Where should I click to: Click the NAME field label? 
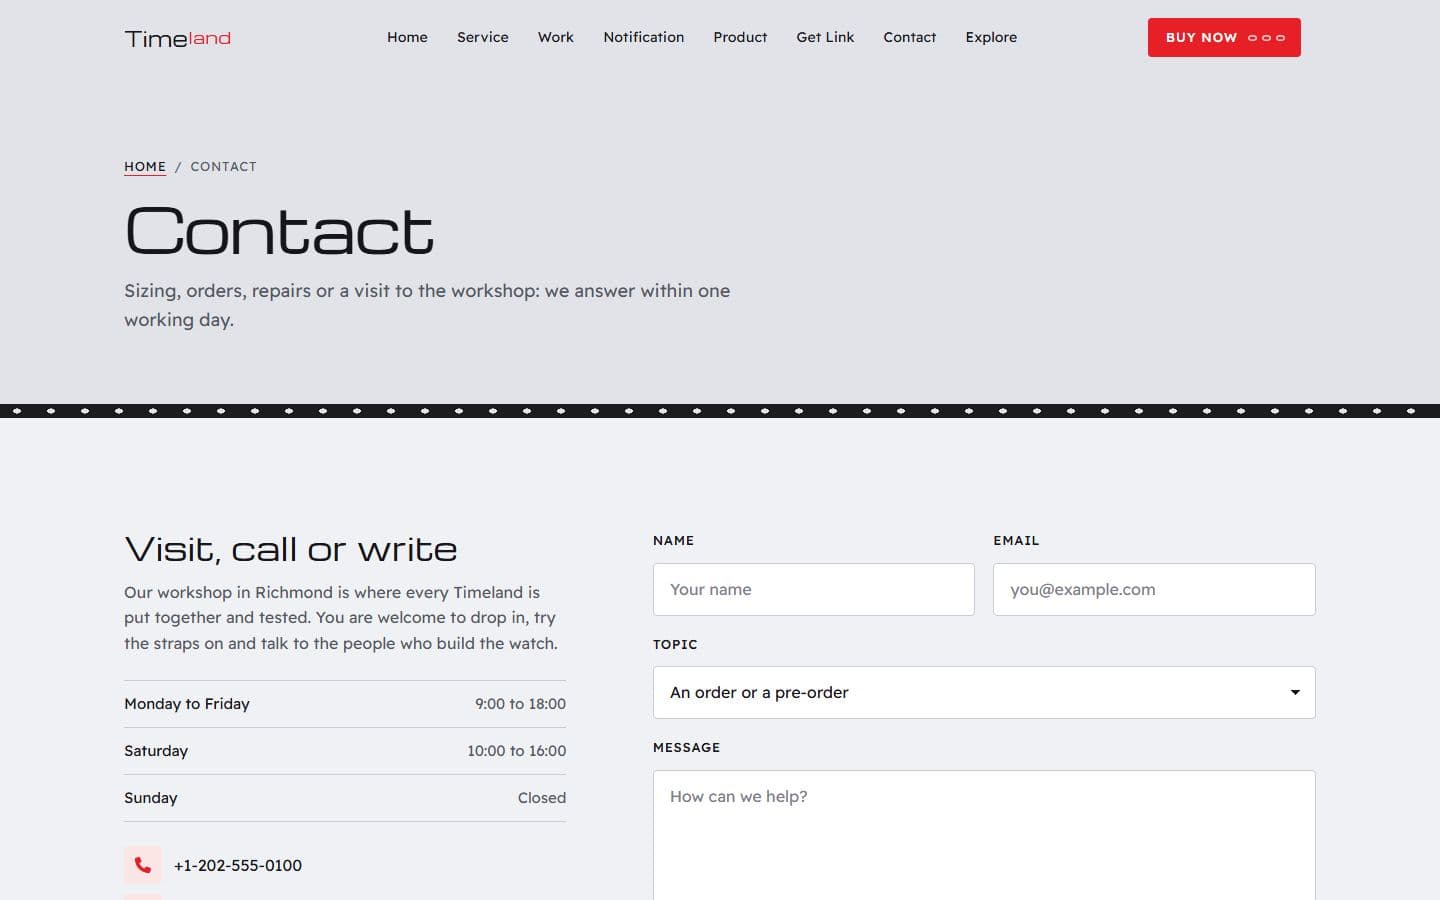pos(673,540)
